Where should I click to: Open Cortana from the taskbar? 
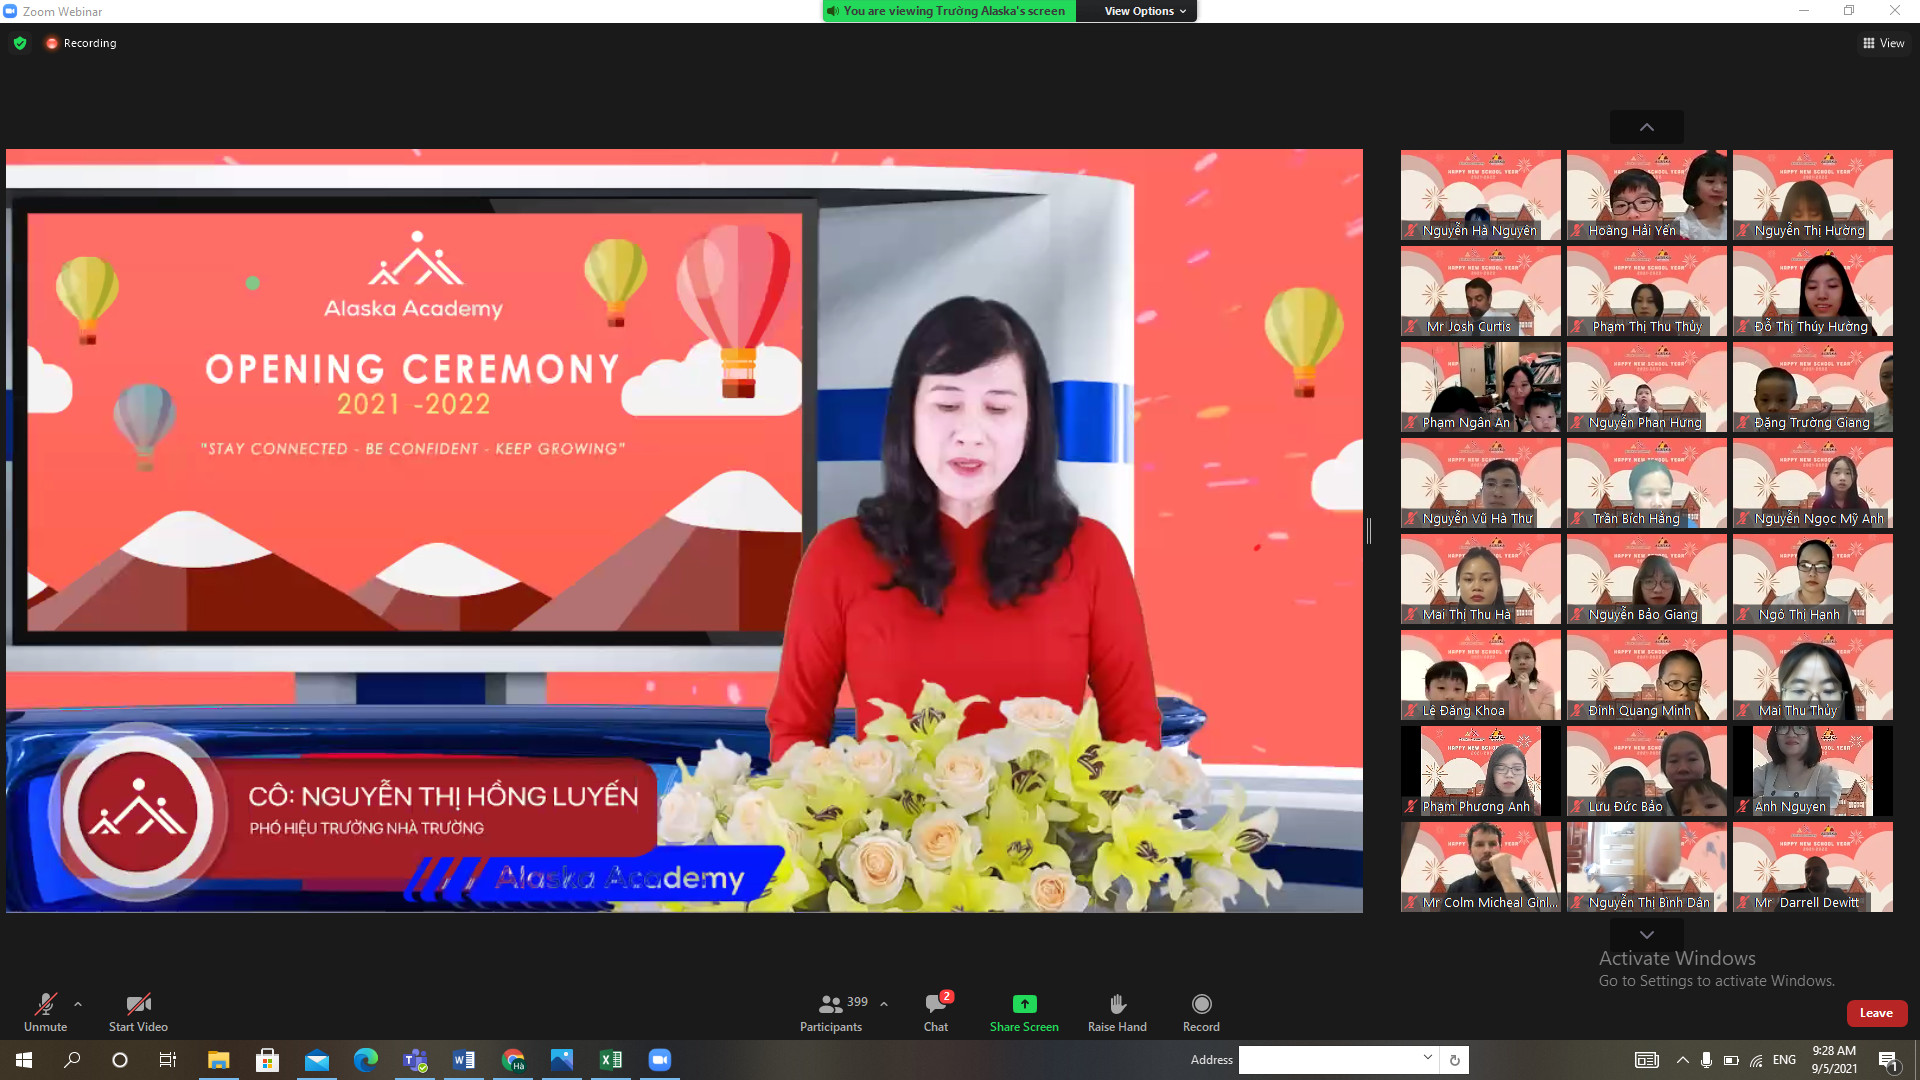120,1060
